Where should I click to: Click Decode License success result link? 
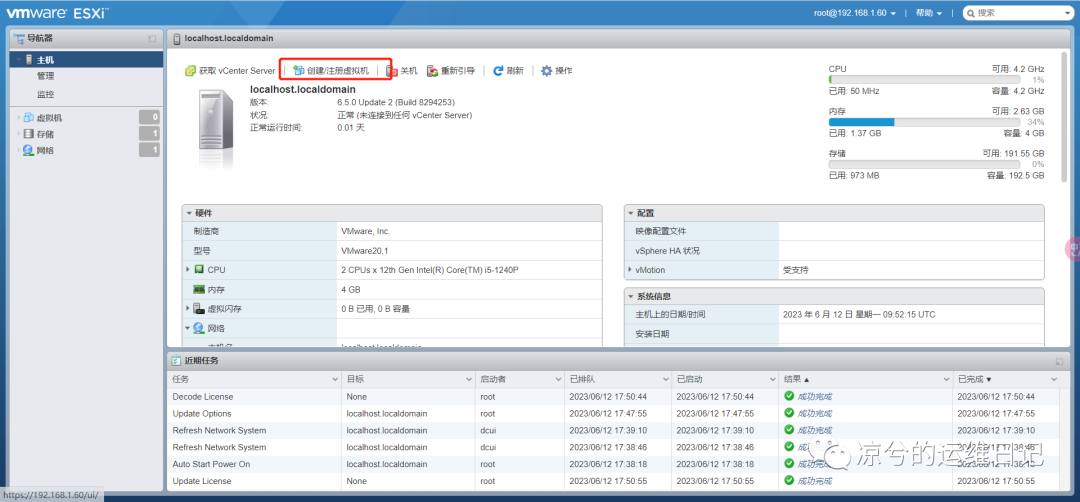pos(814,397)
